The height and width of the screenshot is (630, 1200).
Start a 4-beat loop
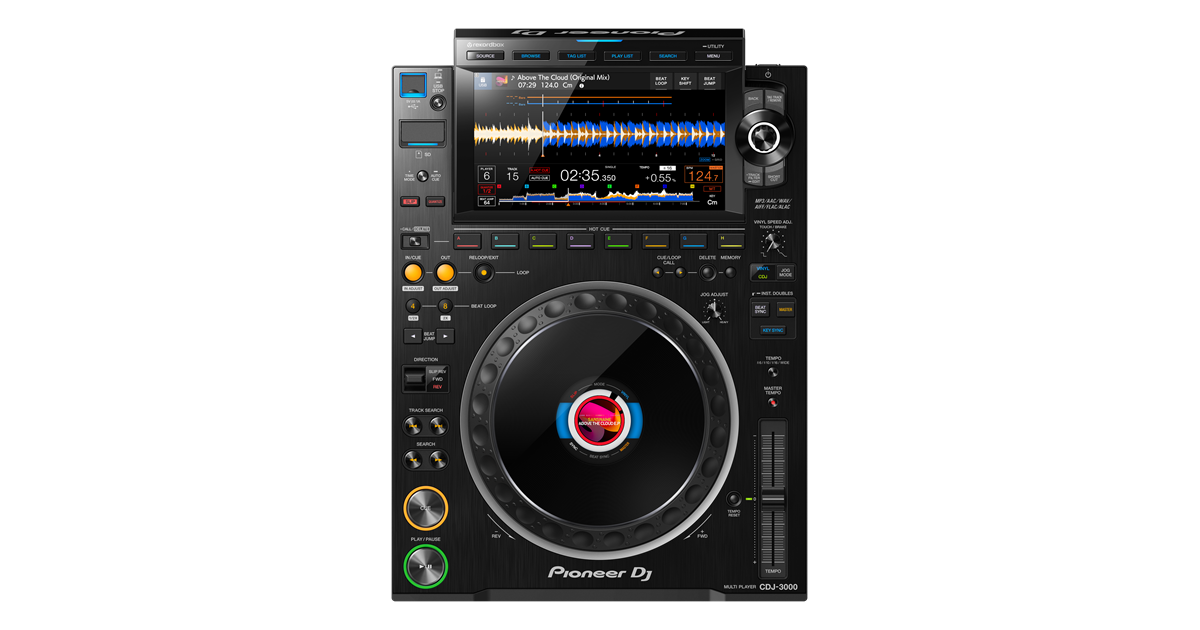click(x=413, y=306)
